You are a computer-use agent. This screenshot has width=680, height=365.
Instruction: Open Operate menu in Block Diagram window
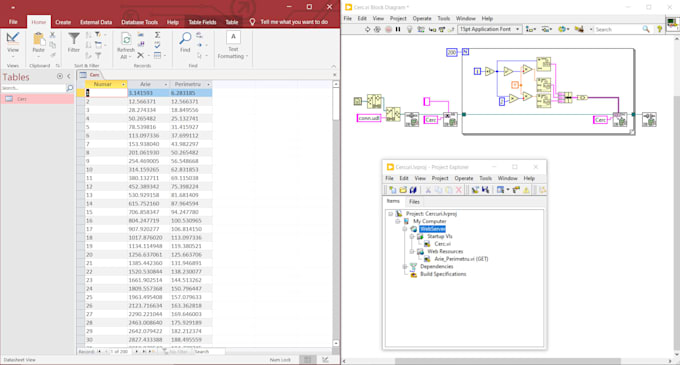coord(422,18)
